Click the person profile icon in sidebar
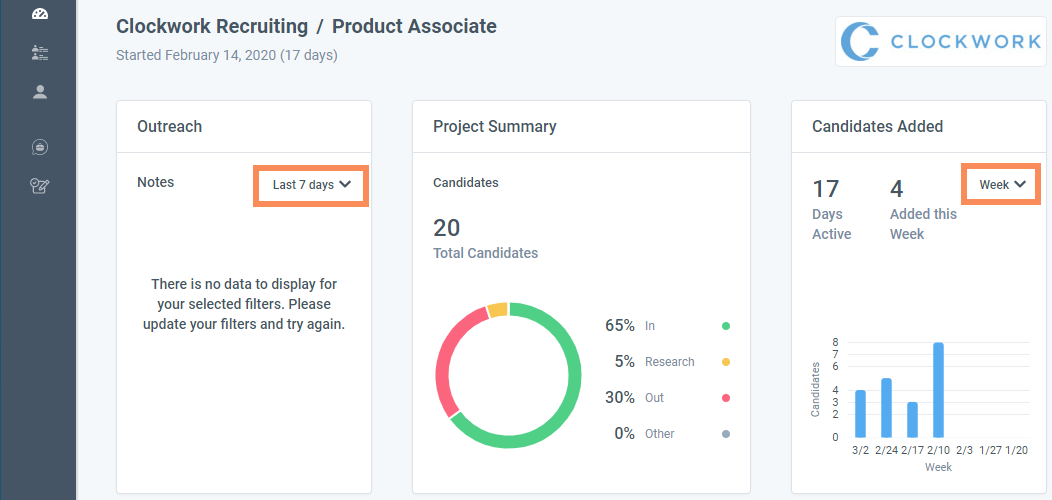 [40, 92]
